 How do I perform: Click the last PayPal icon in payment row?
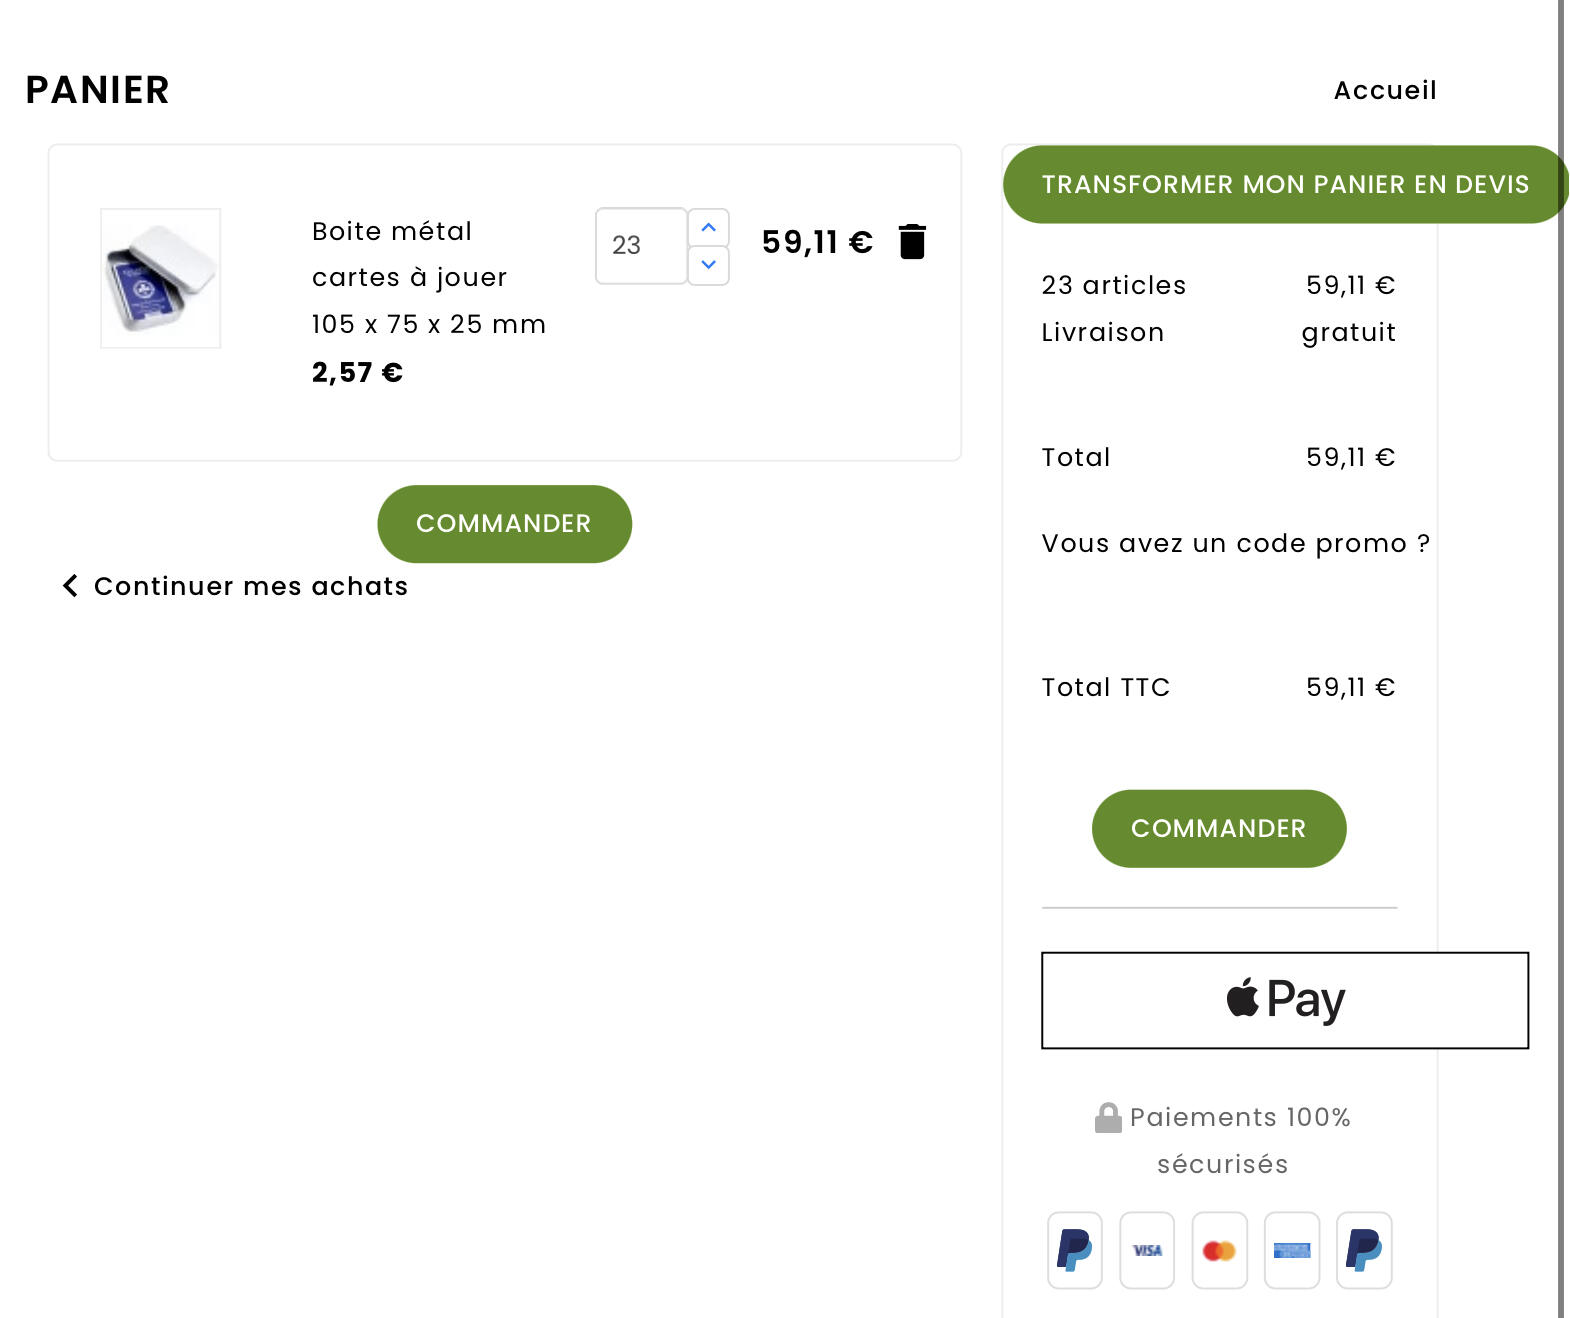click(1364, 1250)
